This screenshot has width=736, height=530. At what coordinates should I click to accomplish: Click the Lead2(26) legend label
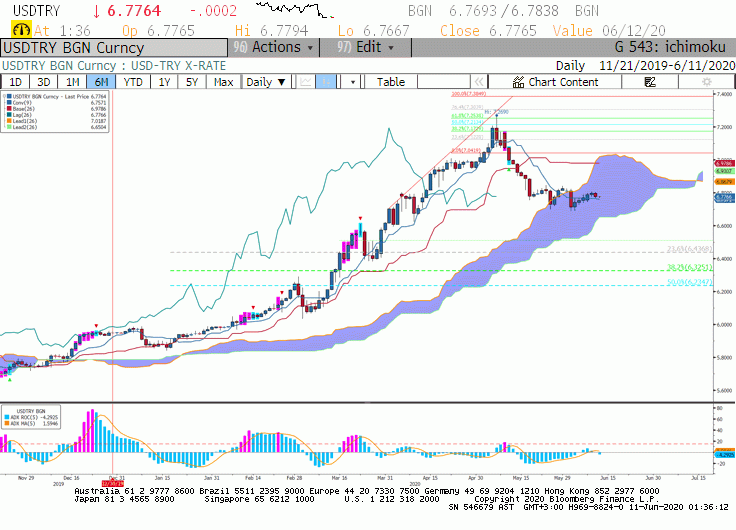pos(24,127)
